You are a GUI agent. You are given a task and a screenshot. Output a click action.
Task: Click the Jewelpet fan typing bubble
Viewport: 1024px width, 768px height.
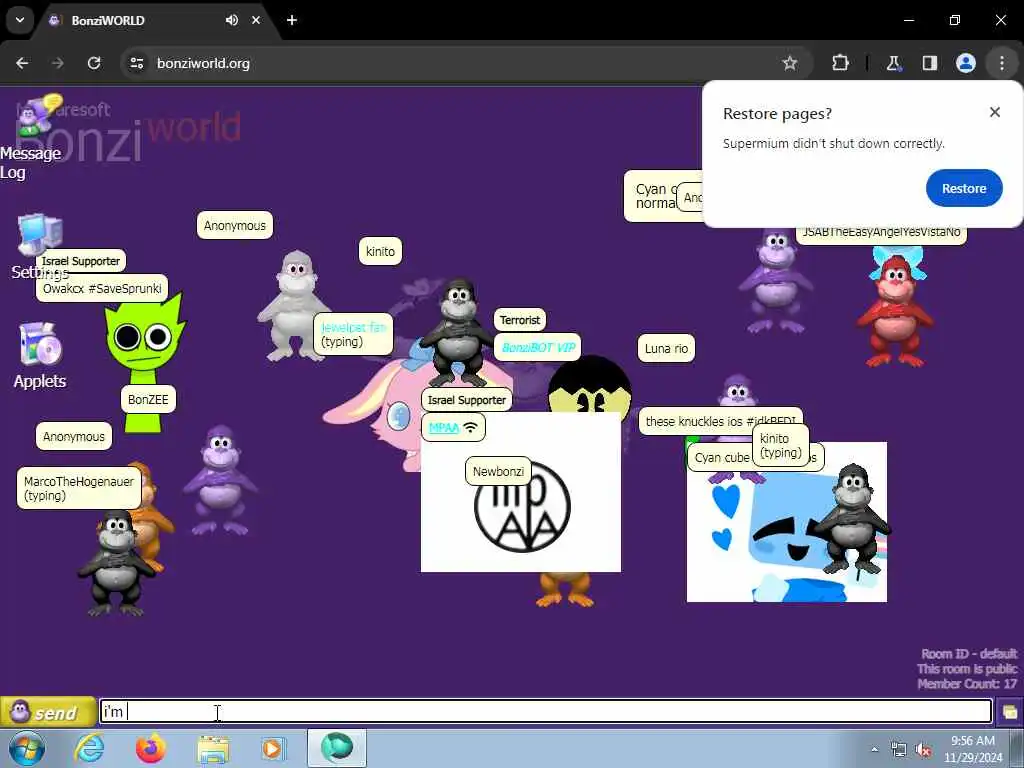(x=353, y=334)
